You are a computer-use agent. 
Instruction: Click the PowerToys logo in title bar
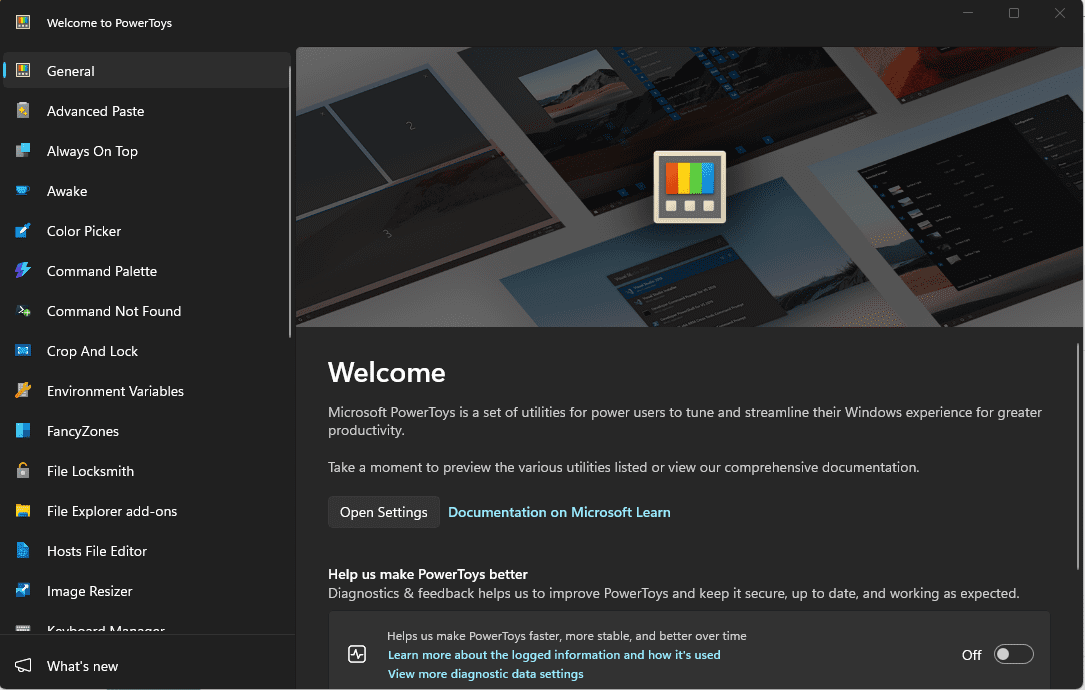tap(23, 22)
